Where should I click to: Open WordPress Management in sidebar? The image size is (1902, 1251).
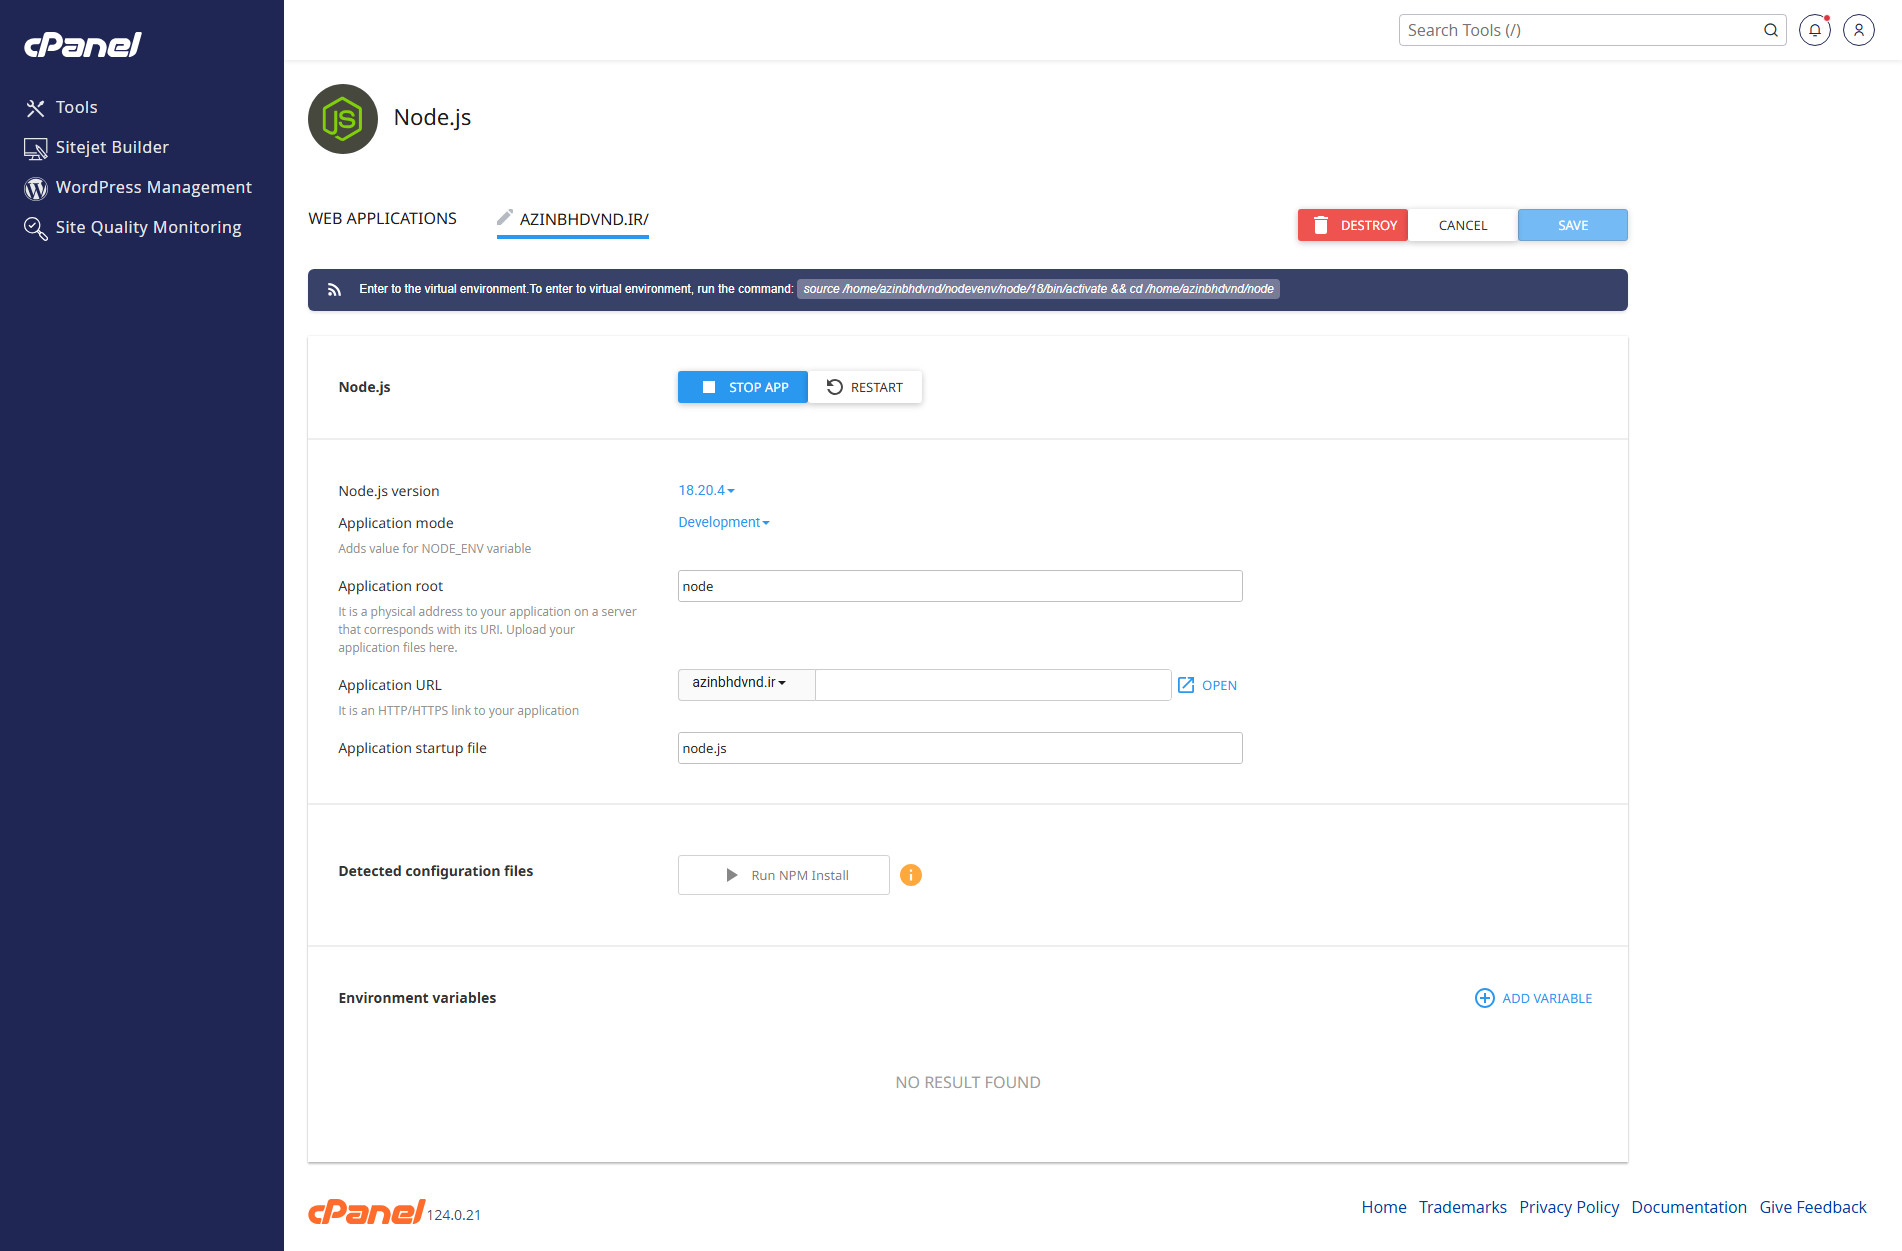(153, 187)
